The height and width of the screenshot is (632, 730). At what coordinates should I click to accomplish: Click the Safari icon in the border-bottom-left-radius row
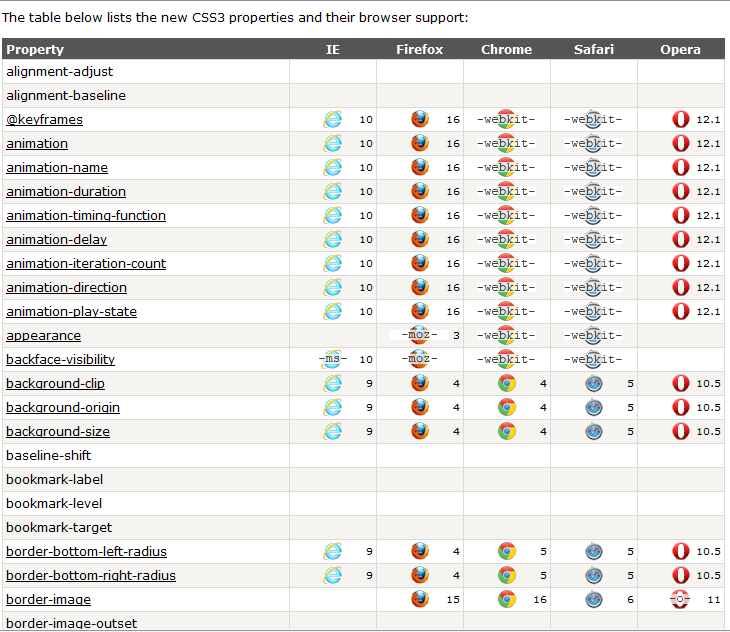(x=594, y=551)
